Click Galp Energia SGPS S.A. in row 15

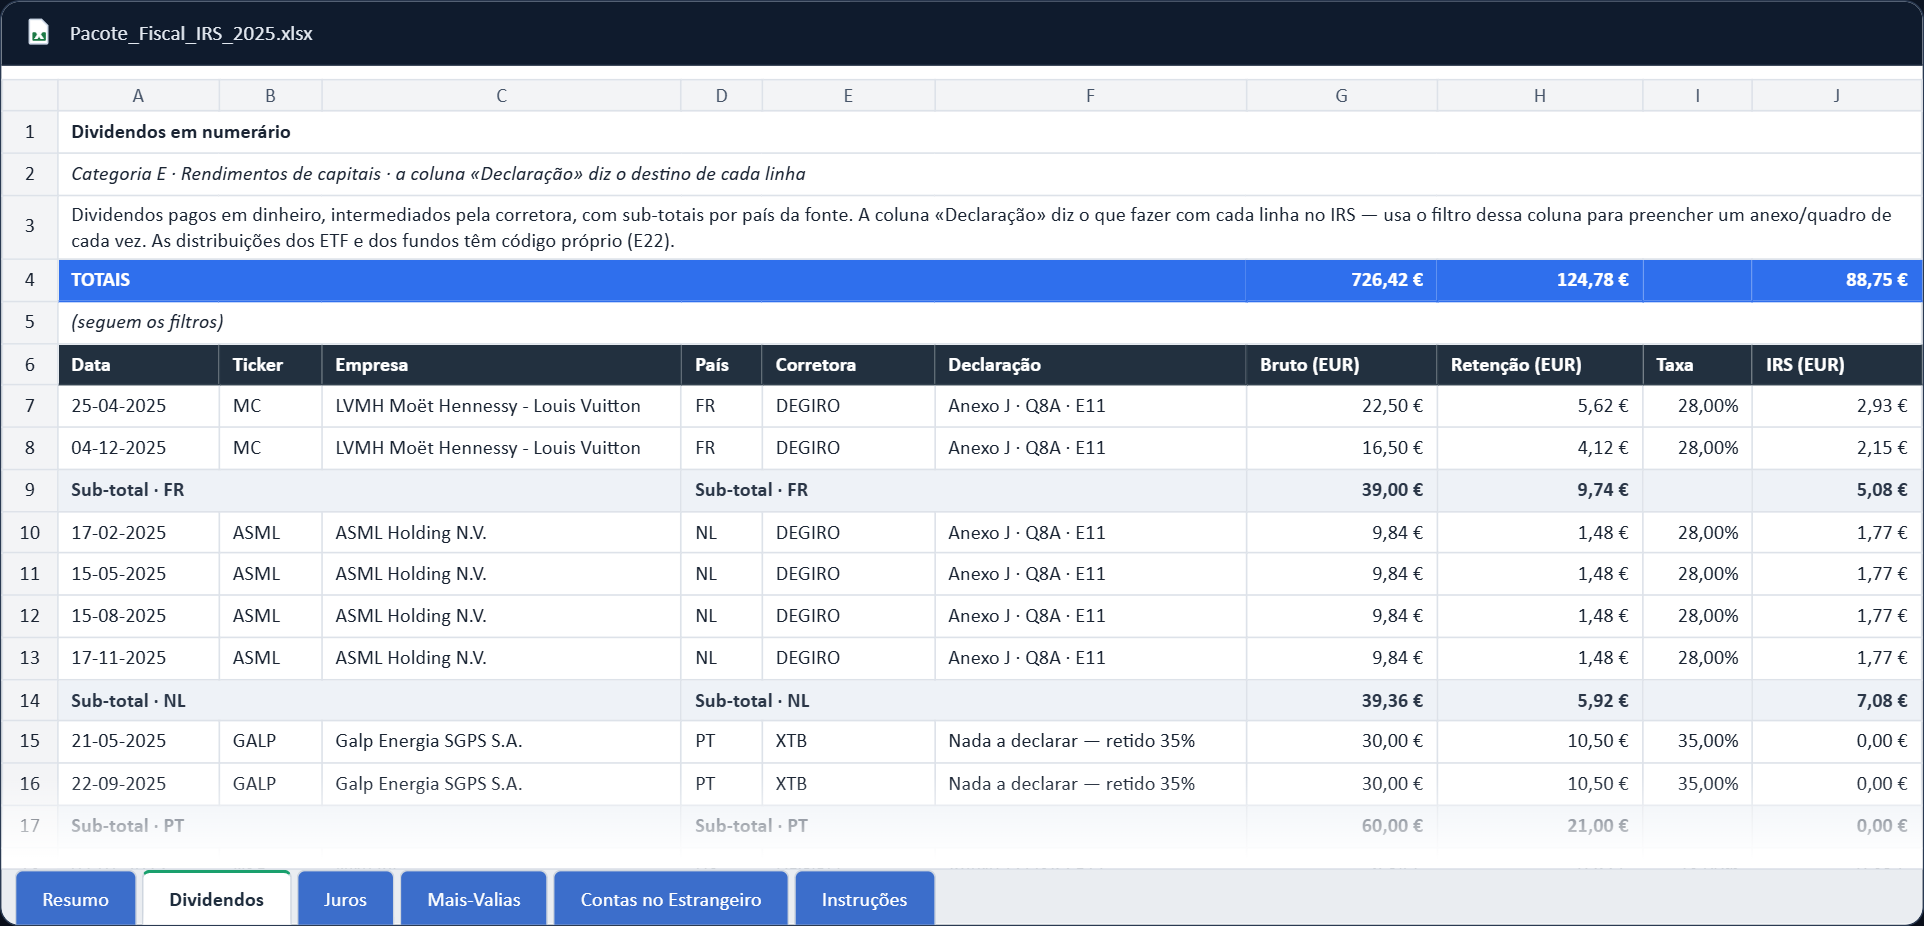[x=501, y=741]
